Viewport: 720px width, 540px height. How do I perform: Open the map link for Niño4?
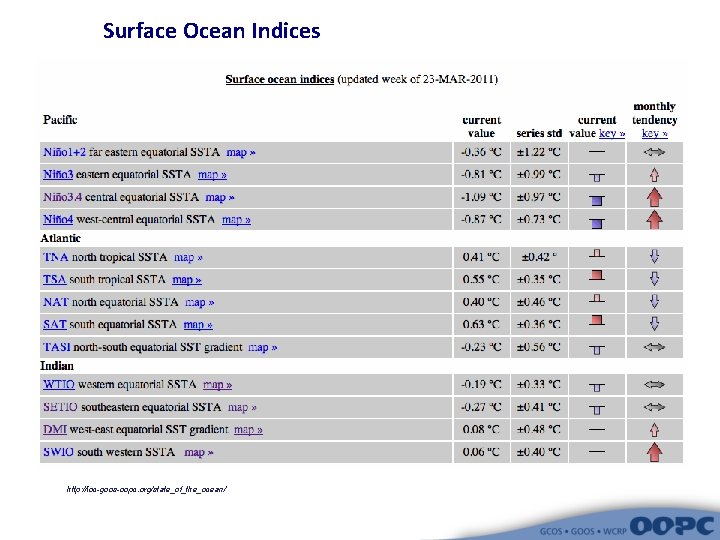(236, 219)
